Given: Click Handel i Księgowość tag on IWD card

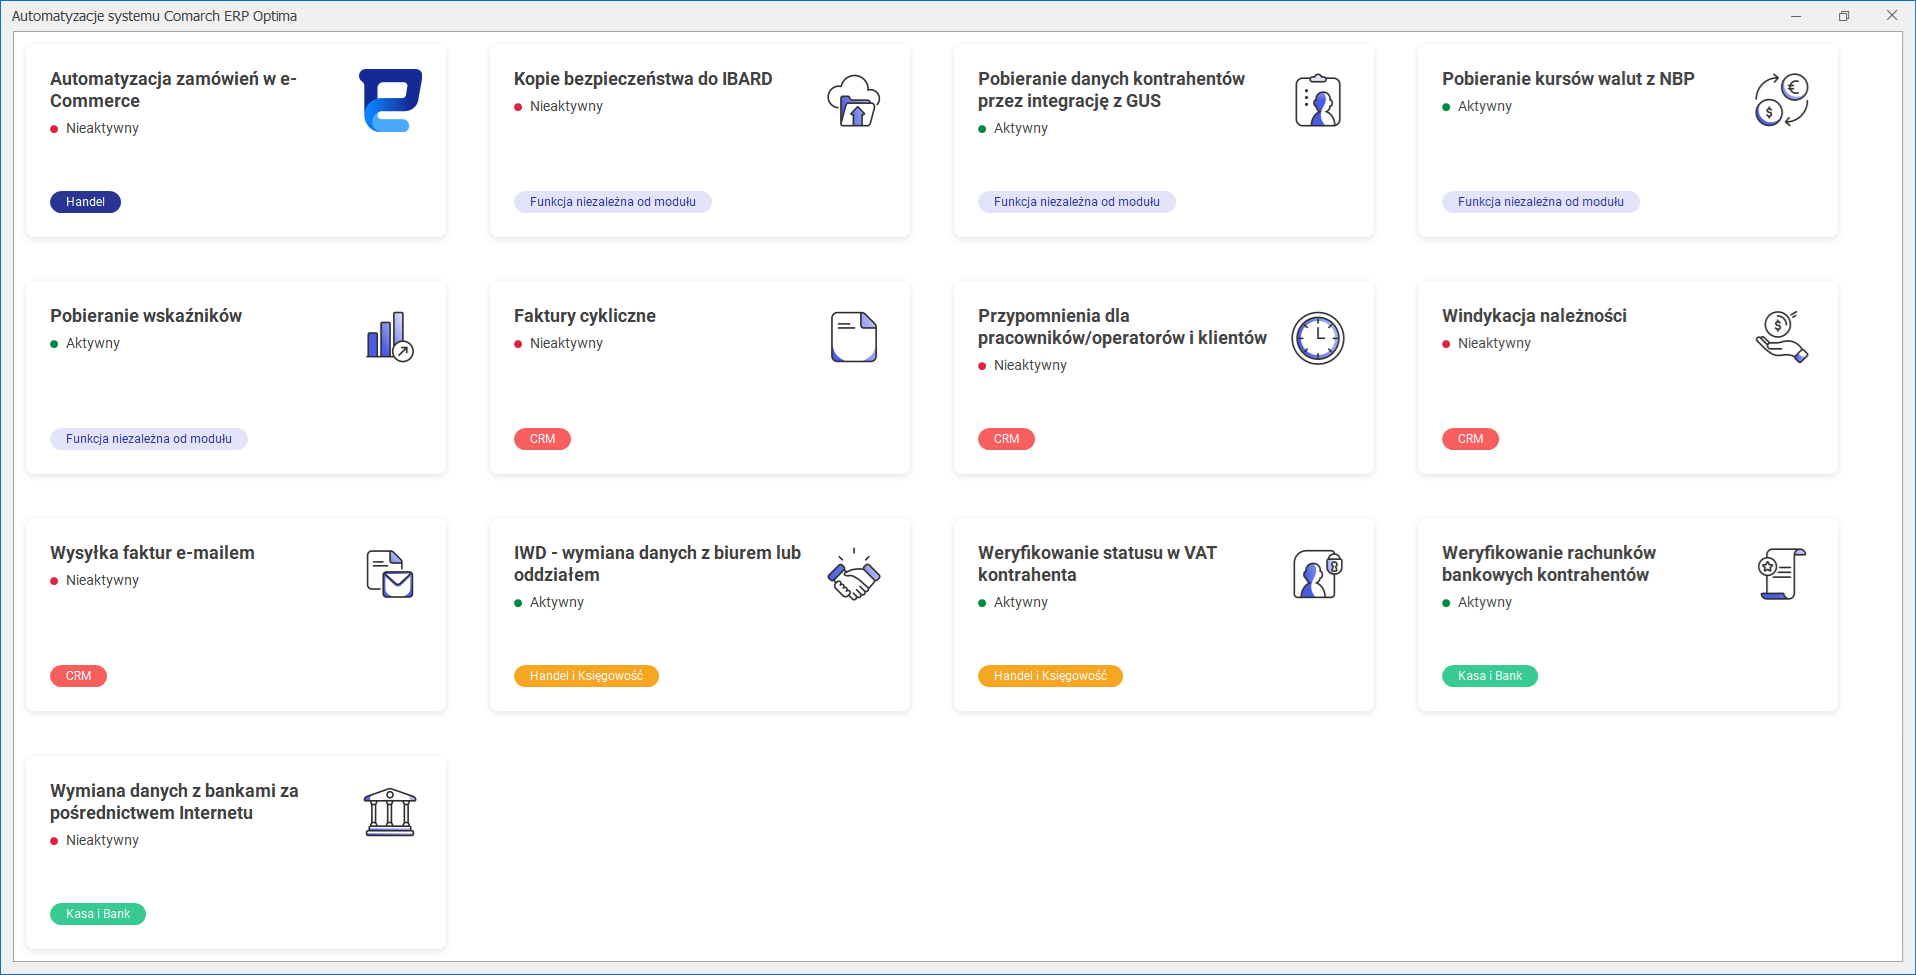Looking at the screenshot, I should (586, 676).
